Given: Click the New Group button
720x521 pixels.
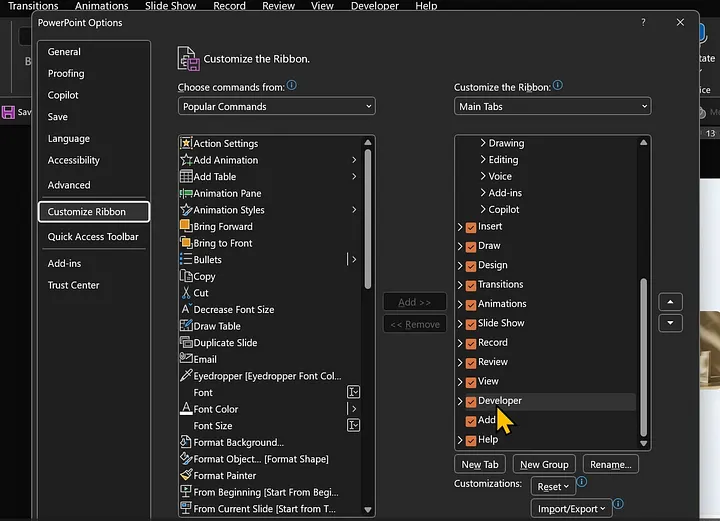Looking at the screenshot, I should [x=544, y=464].
